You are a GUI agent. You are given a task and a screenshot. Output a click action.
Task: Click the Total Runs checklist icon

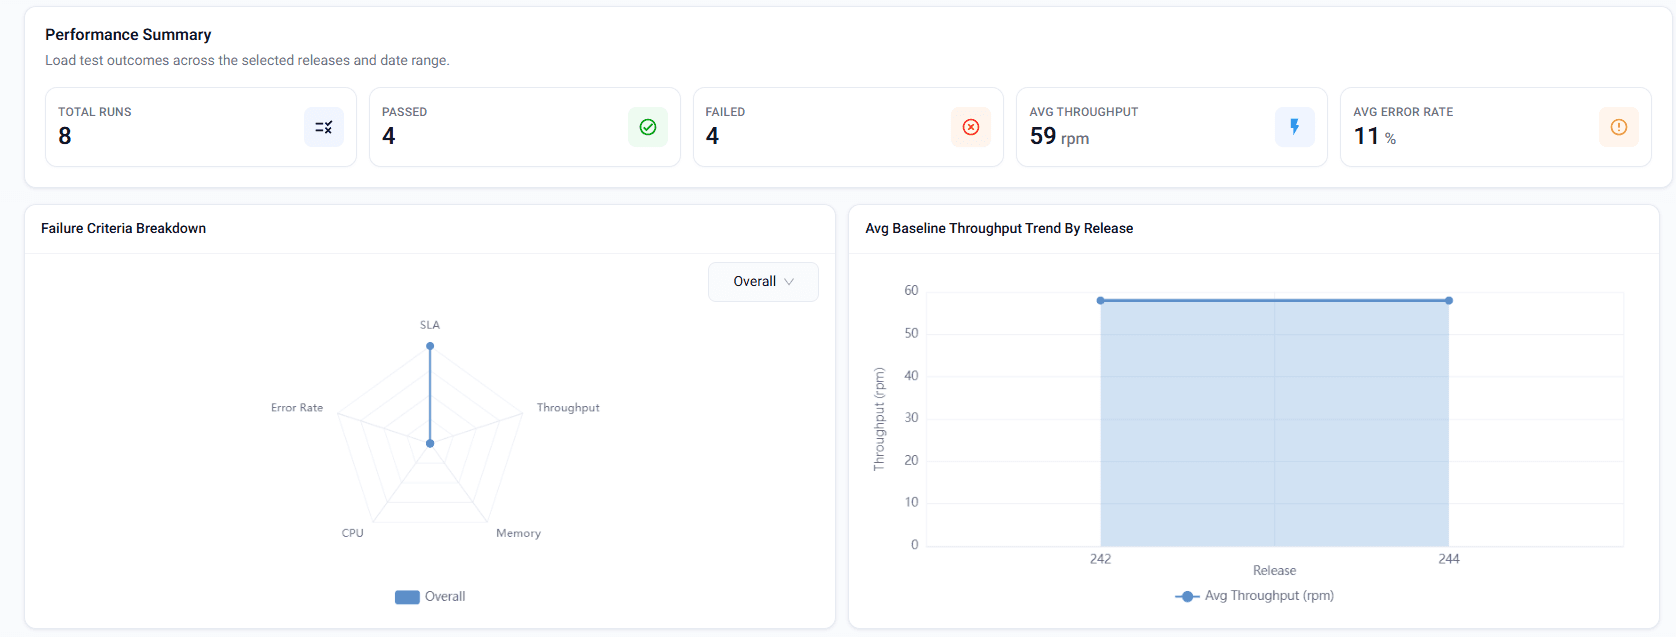324,127
